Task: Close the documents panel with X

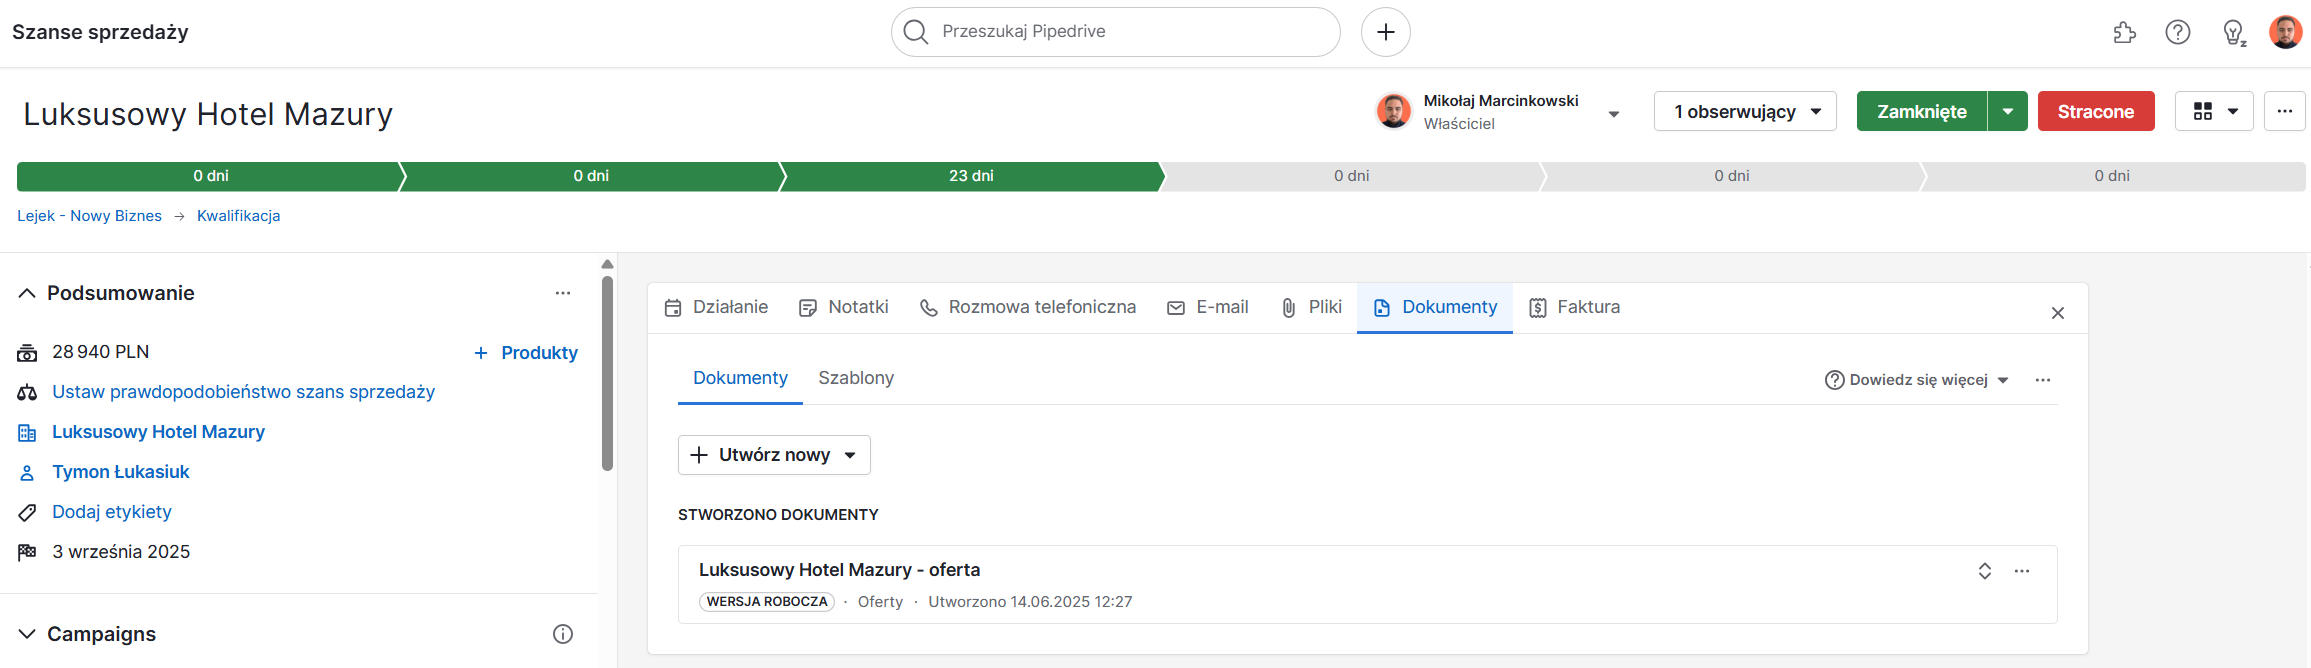Action: [x=2058, y=313]
